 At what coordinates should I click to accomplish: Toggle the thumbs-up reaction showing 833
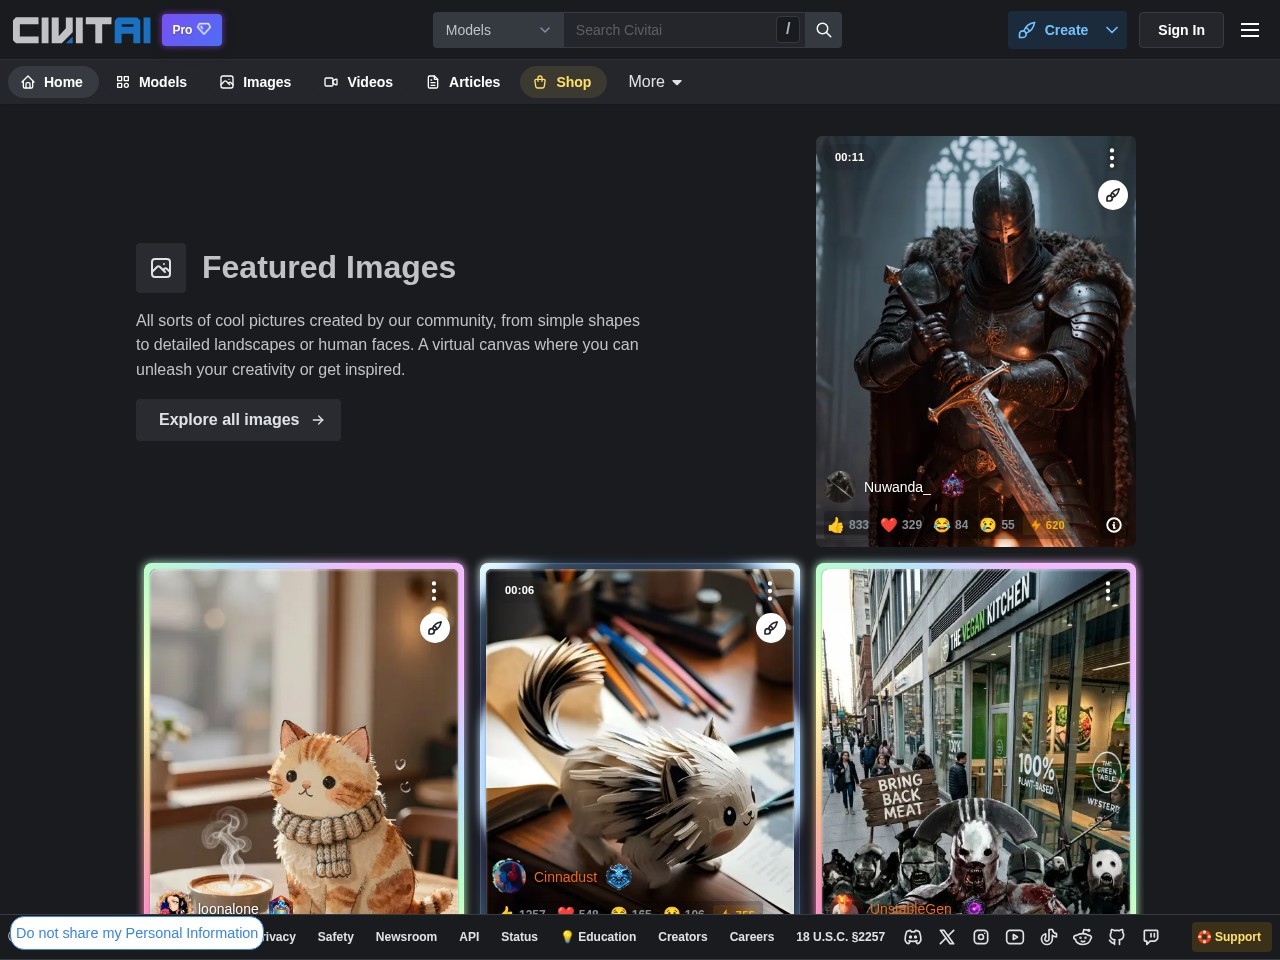pos(848,525)
